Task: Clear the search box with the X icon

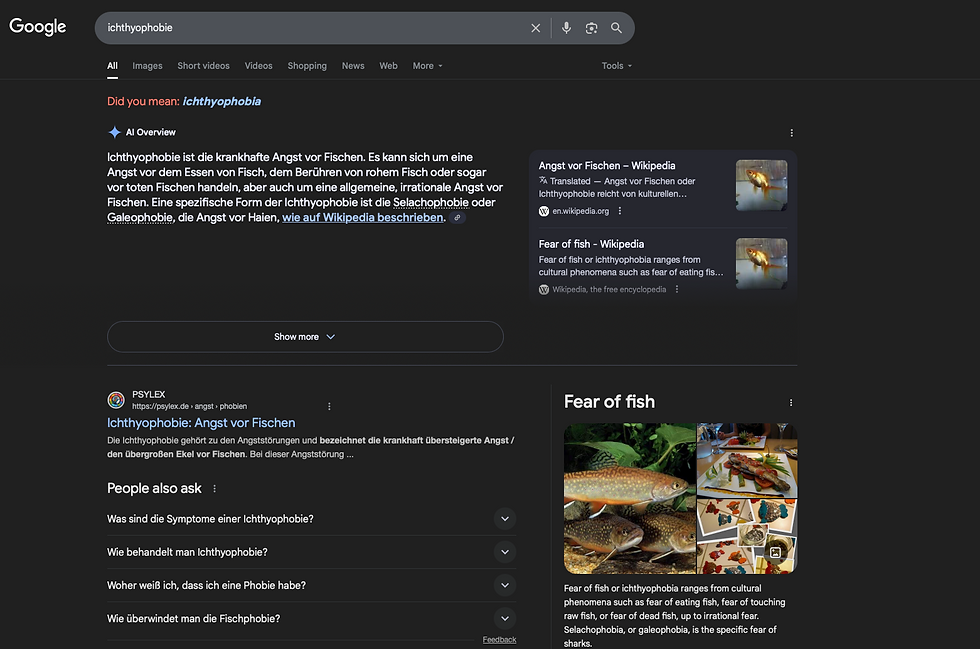Action: click(x=535, y=28)
